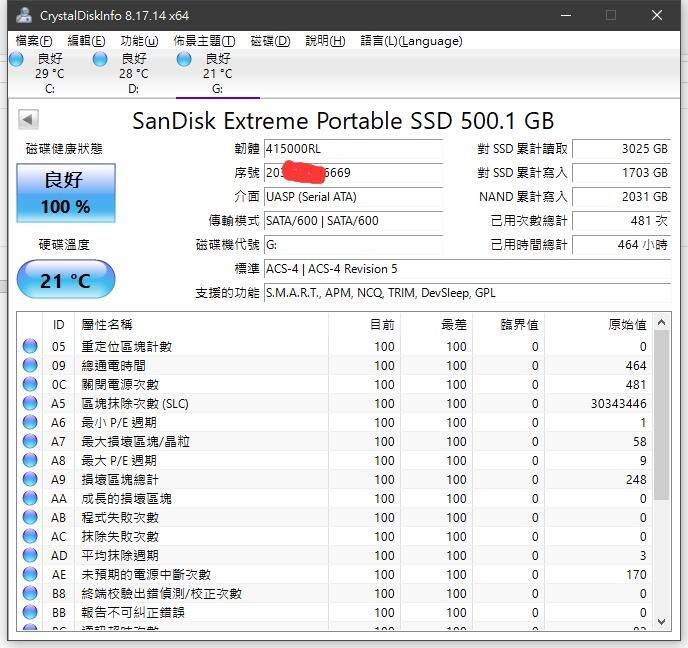Click the 21 °C temperature button
The height and width of the screenshot is (648, 688).
pos(66,279)
